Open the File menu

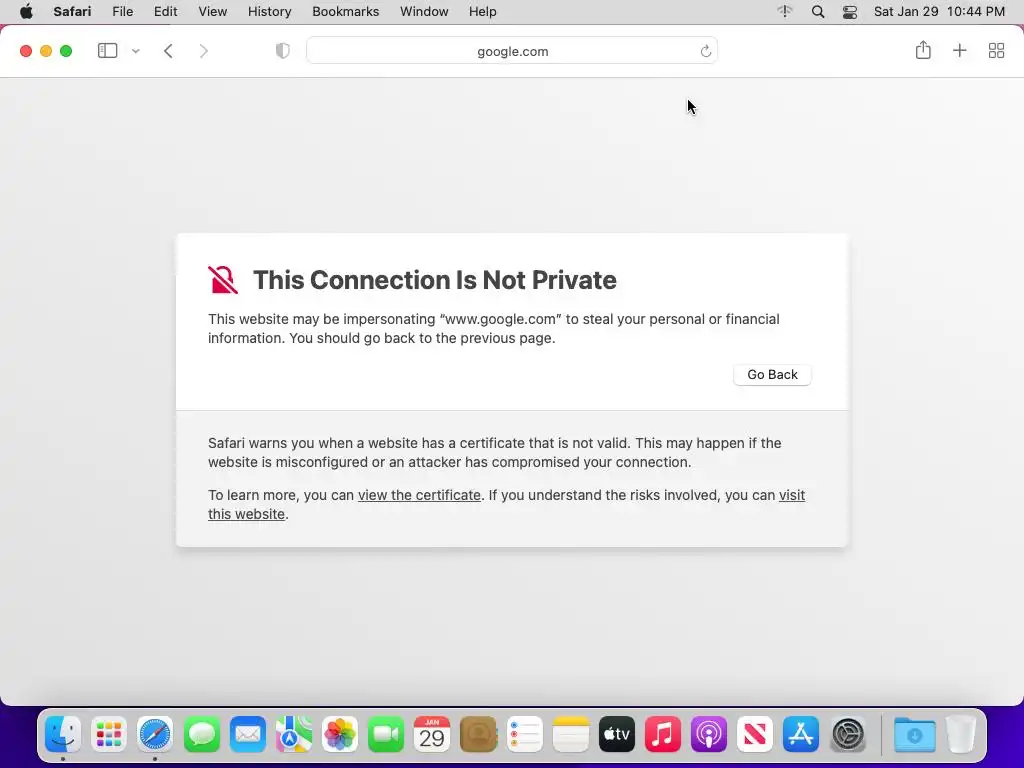pyautogui.click(x=122, y=12)
